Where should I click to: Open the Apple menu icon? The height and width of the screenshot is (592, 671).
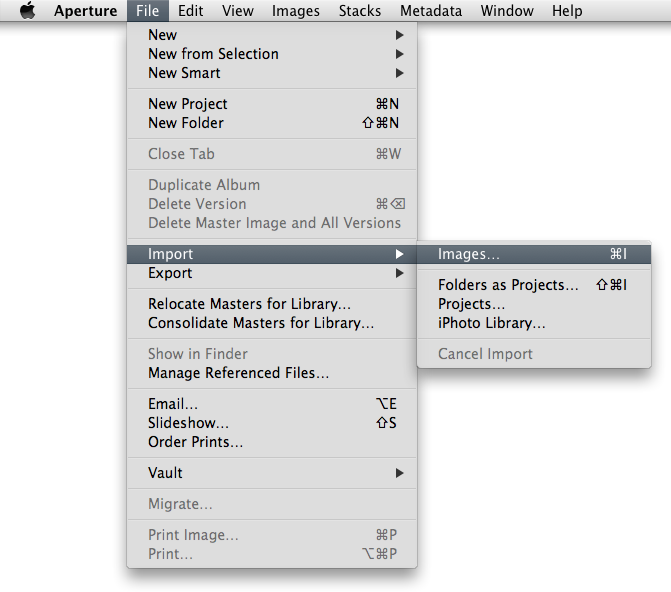[x=27, y=11]
